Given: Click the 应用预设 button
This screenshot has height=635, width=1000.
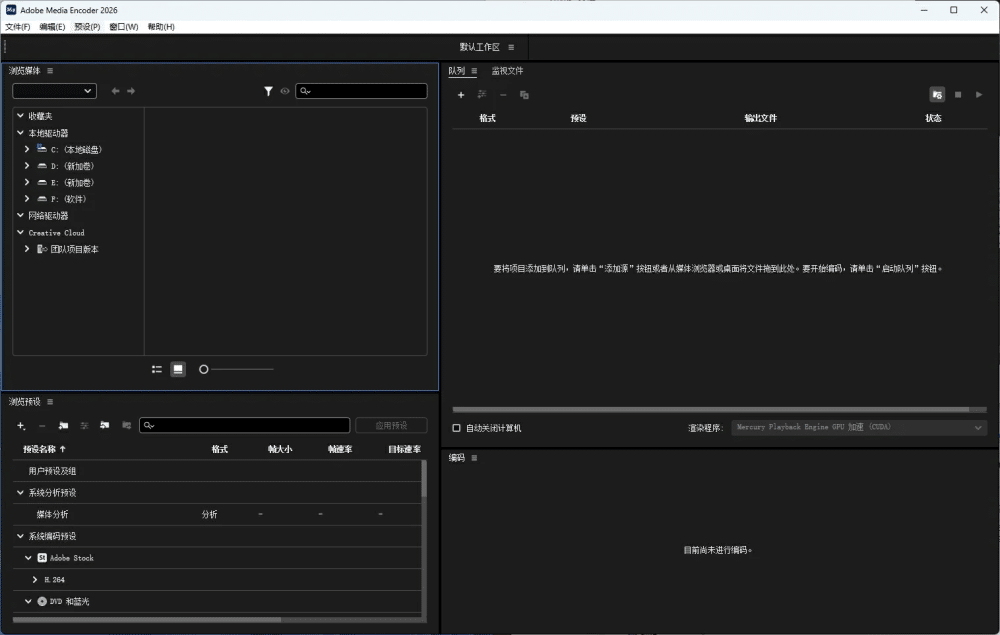Looking at the screenshot, I should click(x=391, y=424).
